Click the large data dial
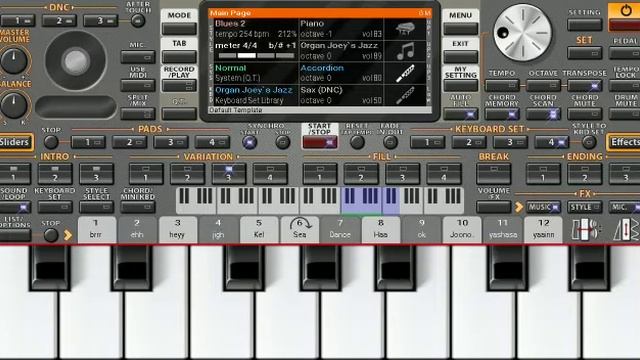The image size is (640, 360). click(x=522, y=33)
